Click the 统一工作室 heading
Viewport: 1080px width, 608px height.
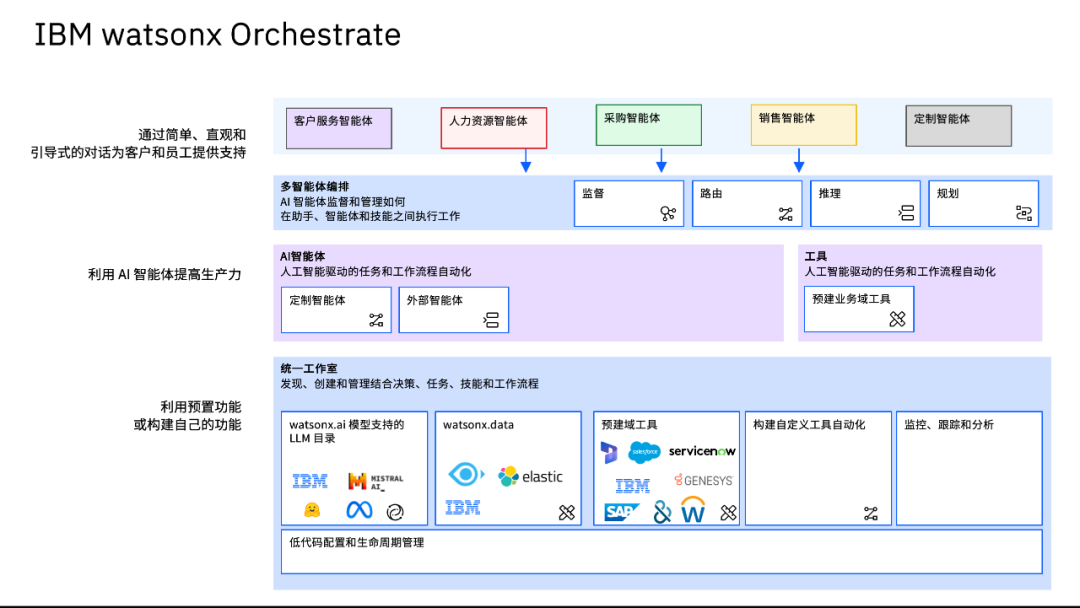coord(309,368)
